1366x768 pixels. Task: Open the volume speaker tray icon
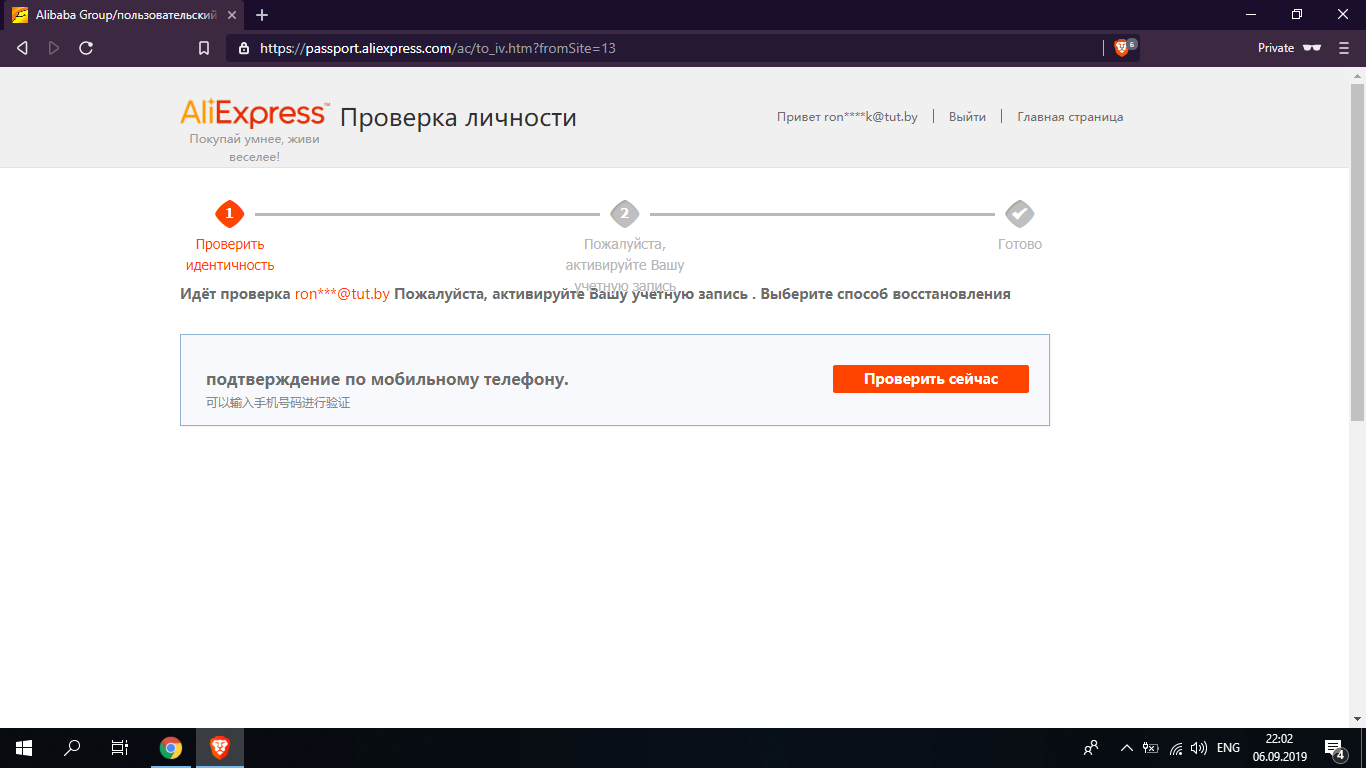1199,748
